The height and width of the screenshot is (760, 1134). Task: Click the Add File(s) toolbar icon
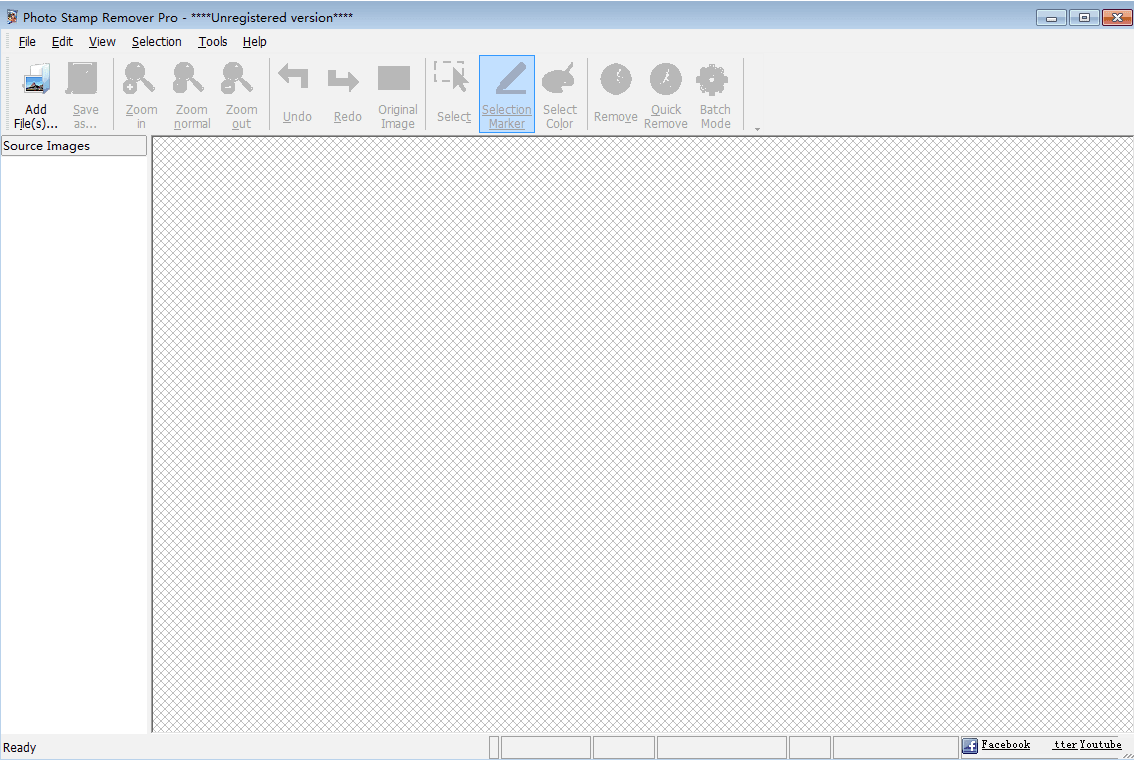pyautogui.click(x=36, y=95)
